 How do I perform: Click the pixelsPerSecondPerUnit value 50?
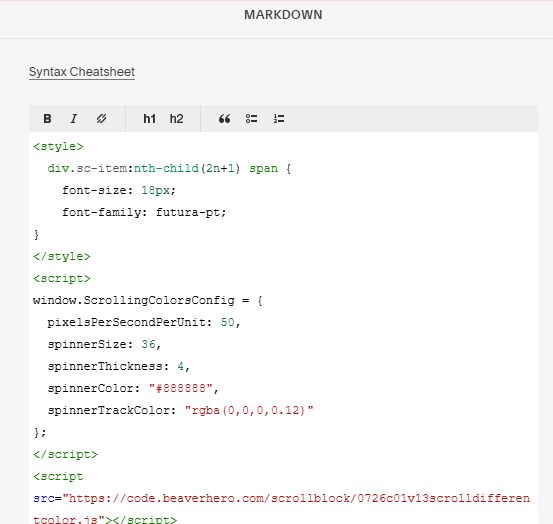pos(227,322)
